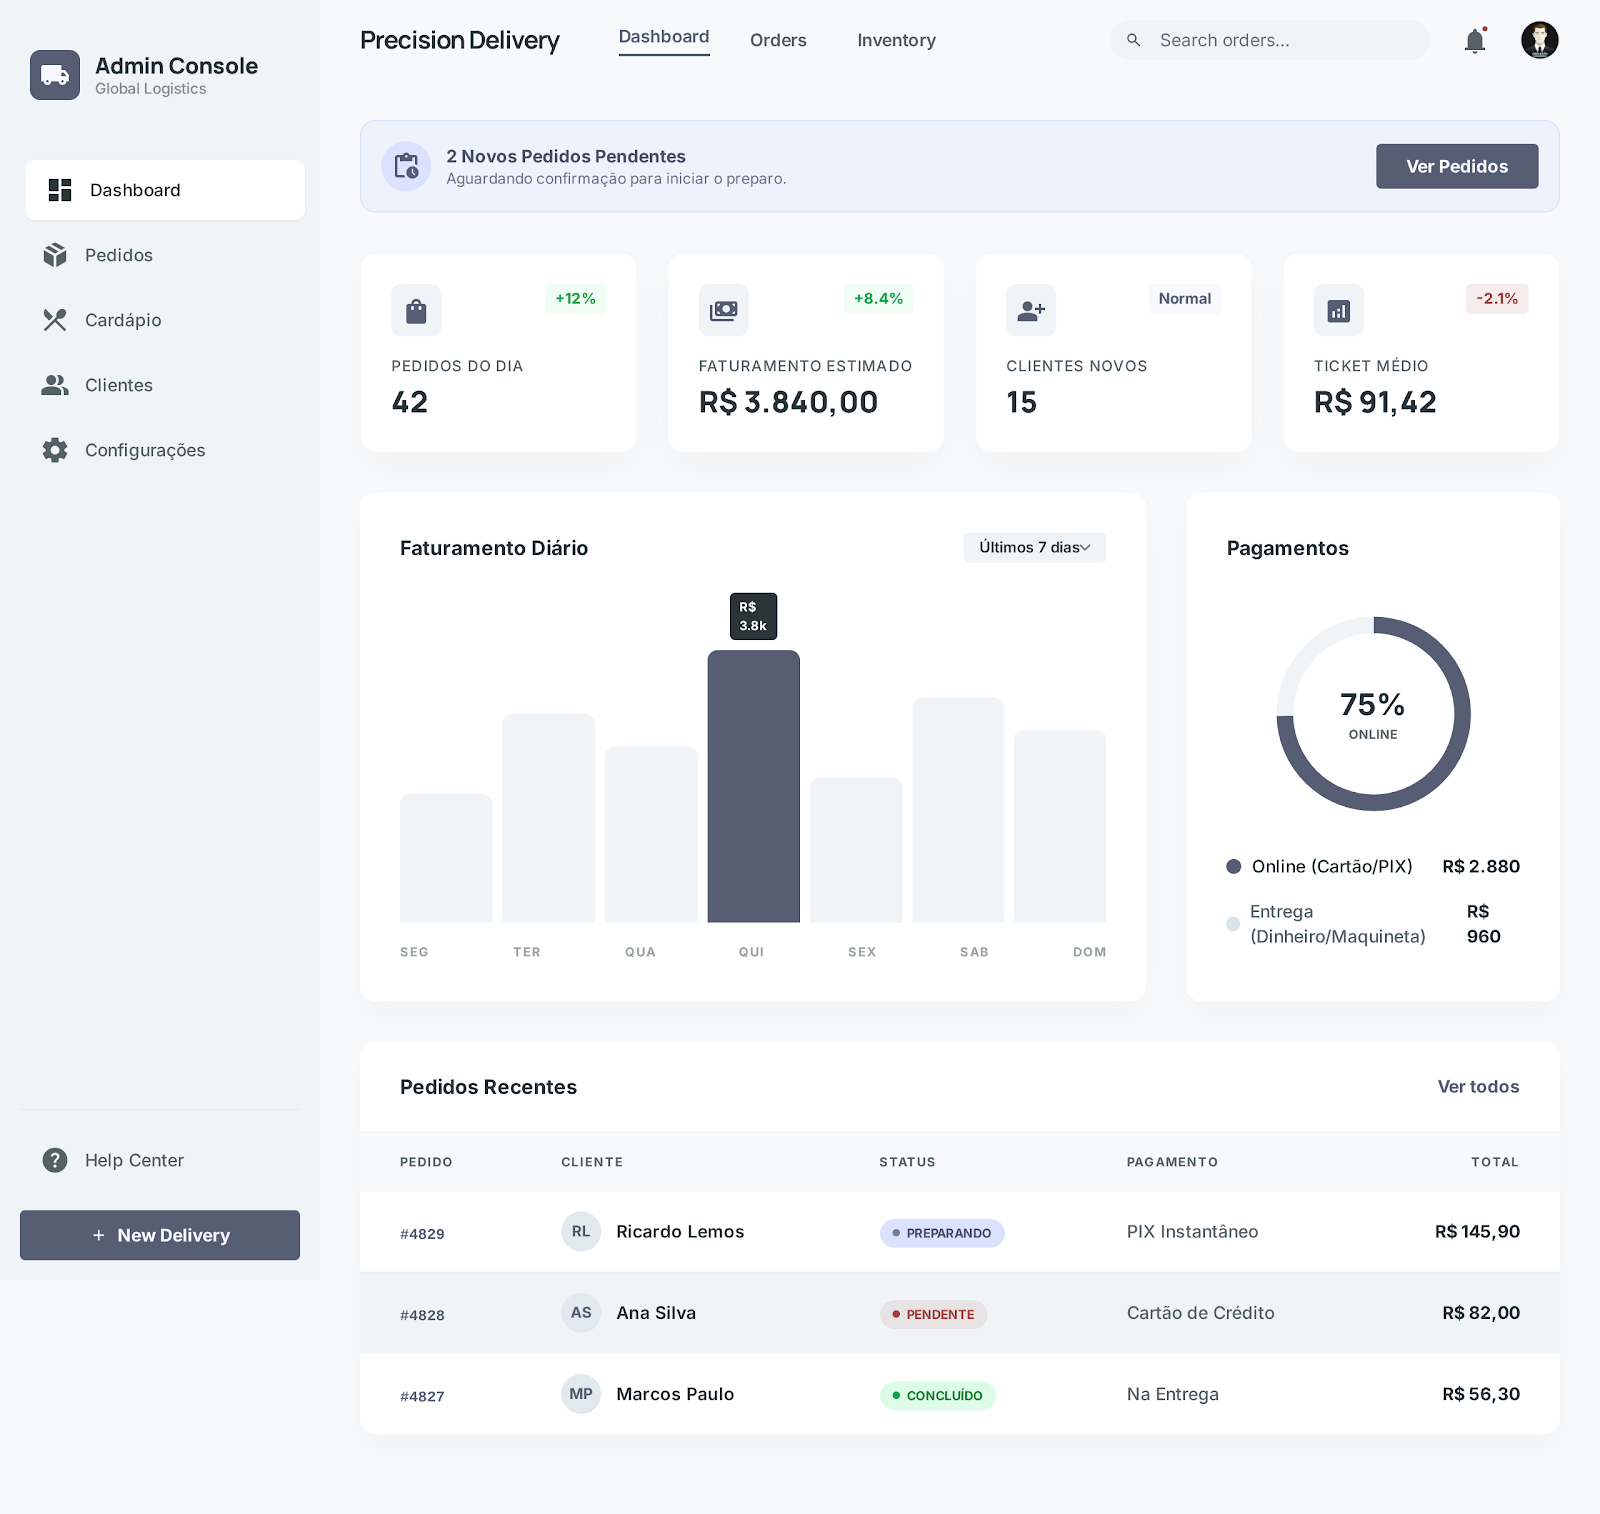The width and height of the screenshot is (1600, 1514).
Task: Click the Clientes Novos add-person icon
Action: [1031, 311]
